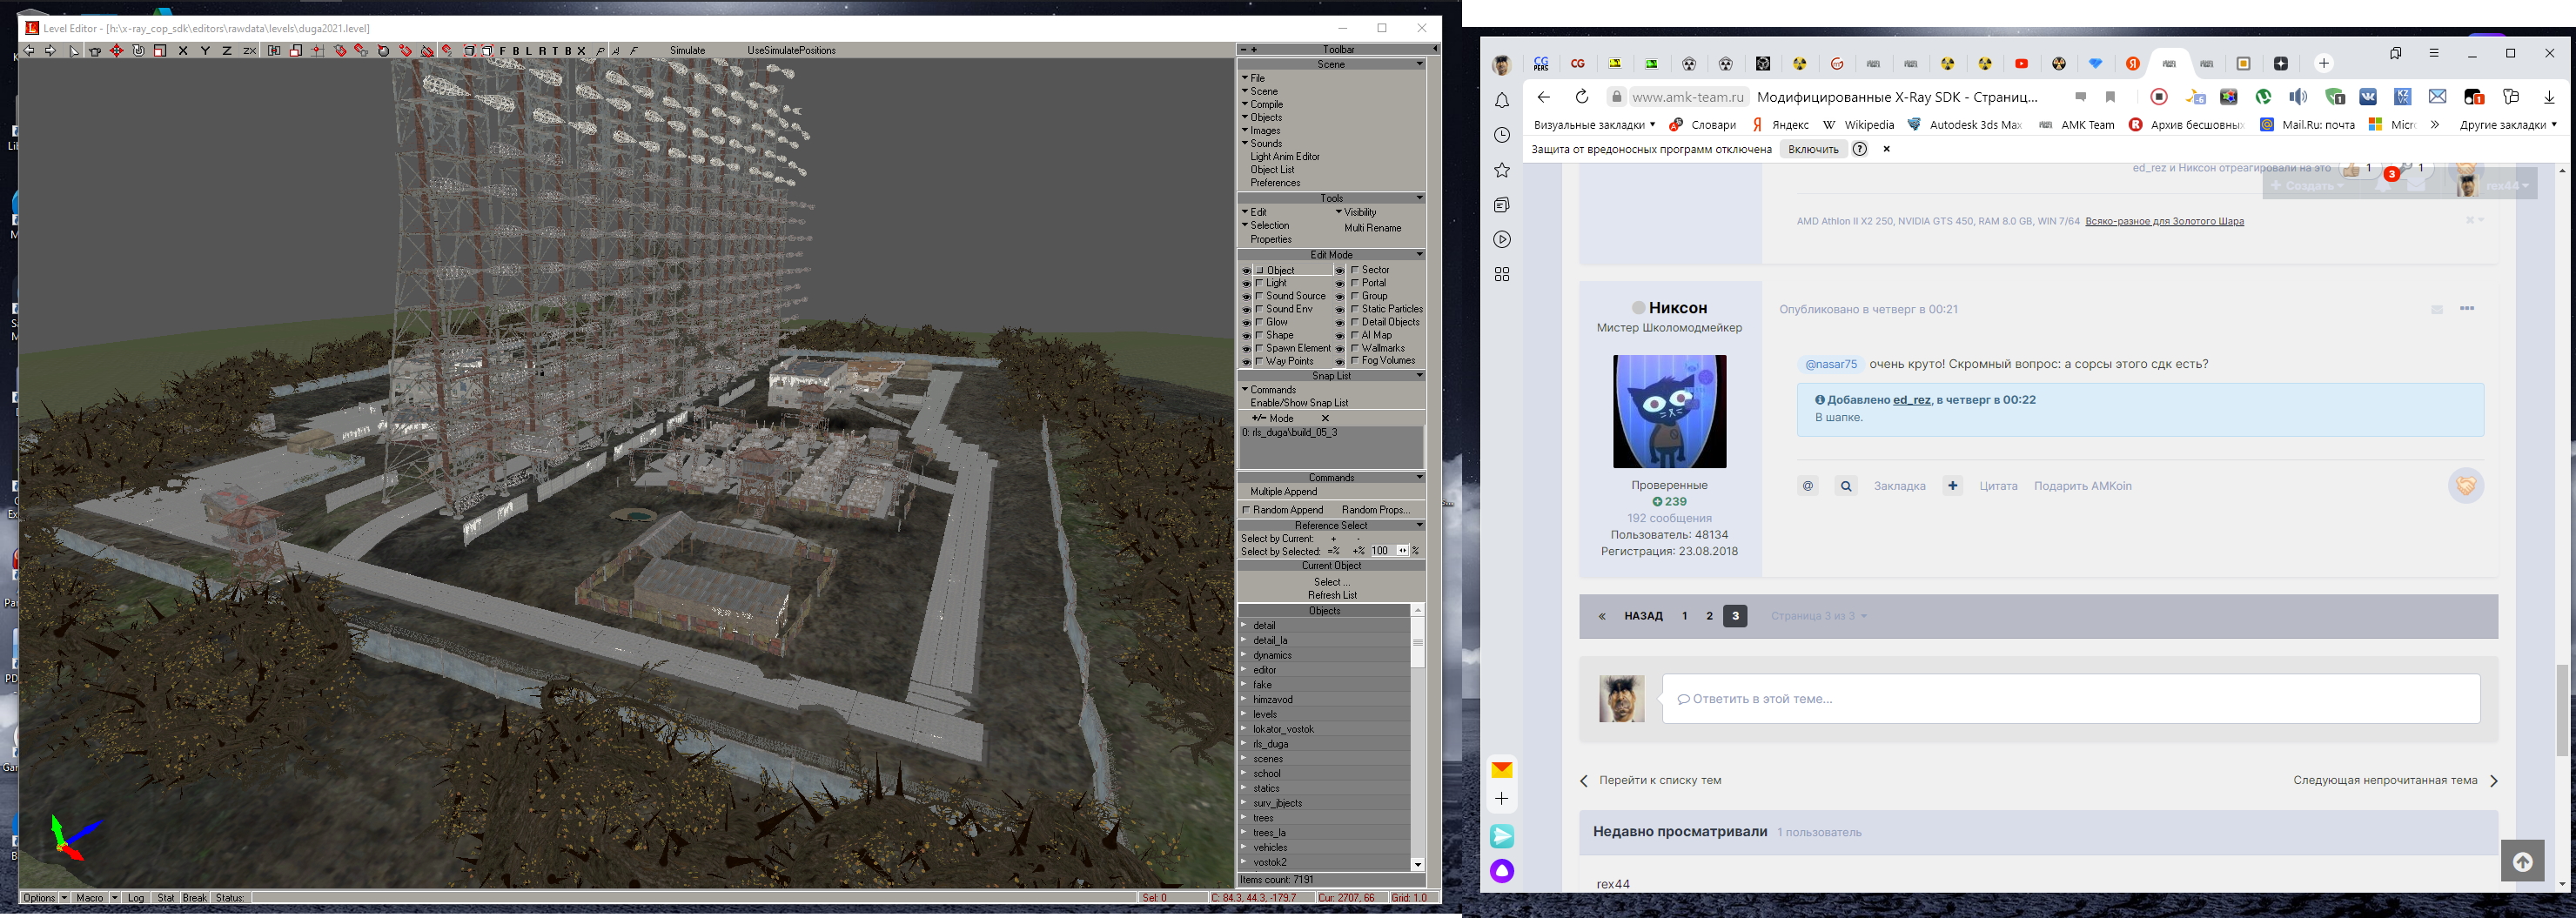This screenshot has width=2576, height=918.
Task: Open Object List in Scene panel
Action: click(1272, 169)
